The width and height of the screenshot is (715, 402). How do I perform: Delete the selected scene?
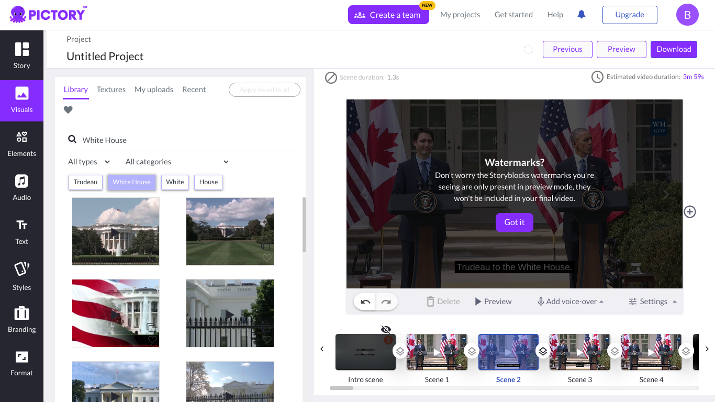[x=443, y=301]
